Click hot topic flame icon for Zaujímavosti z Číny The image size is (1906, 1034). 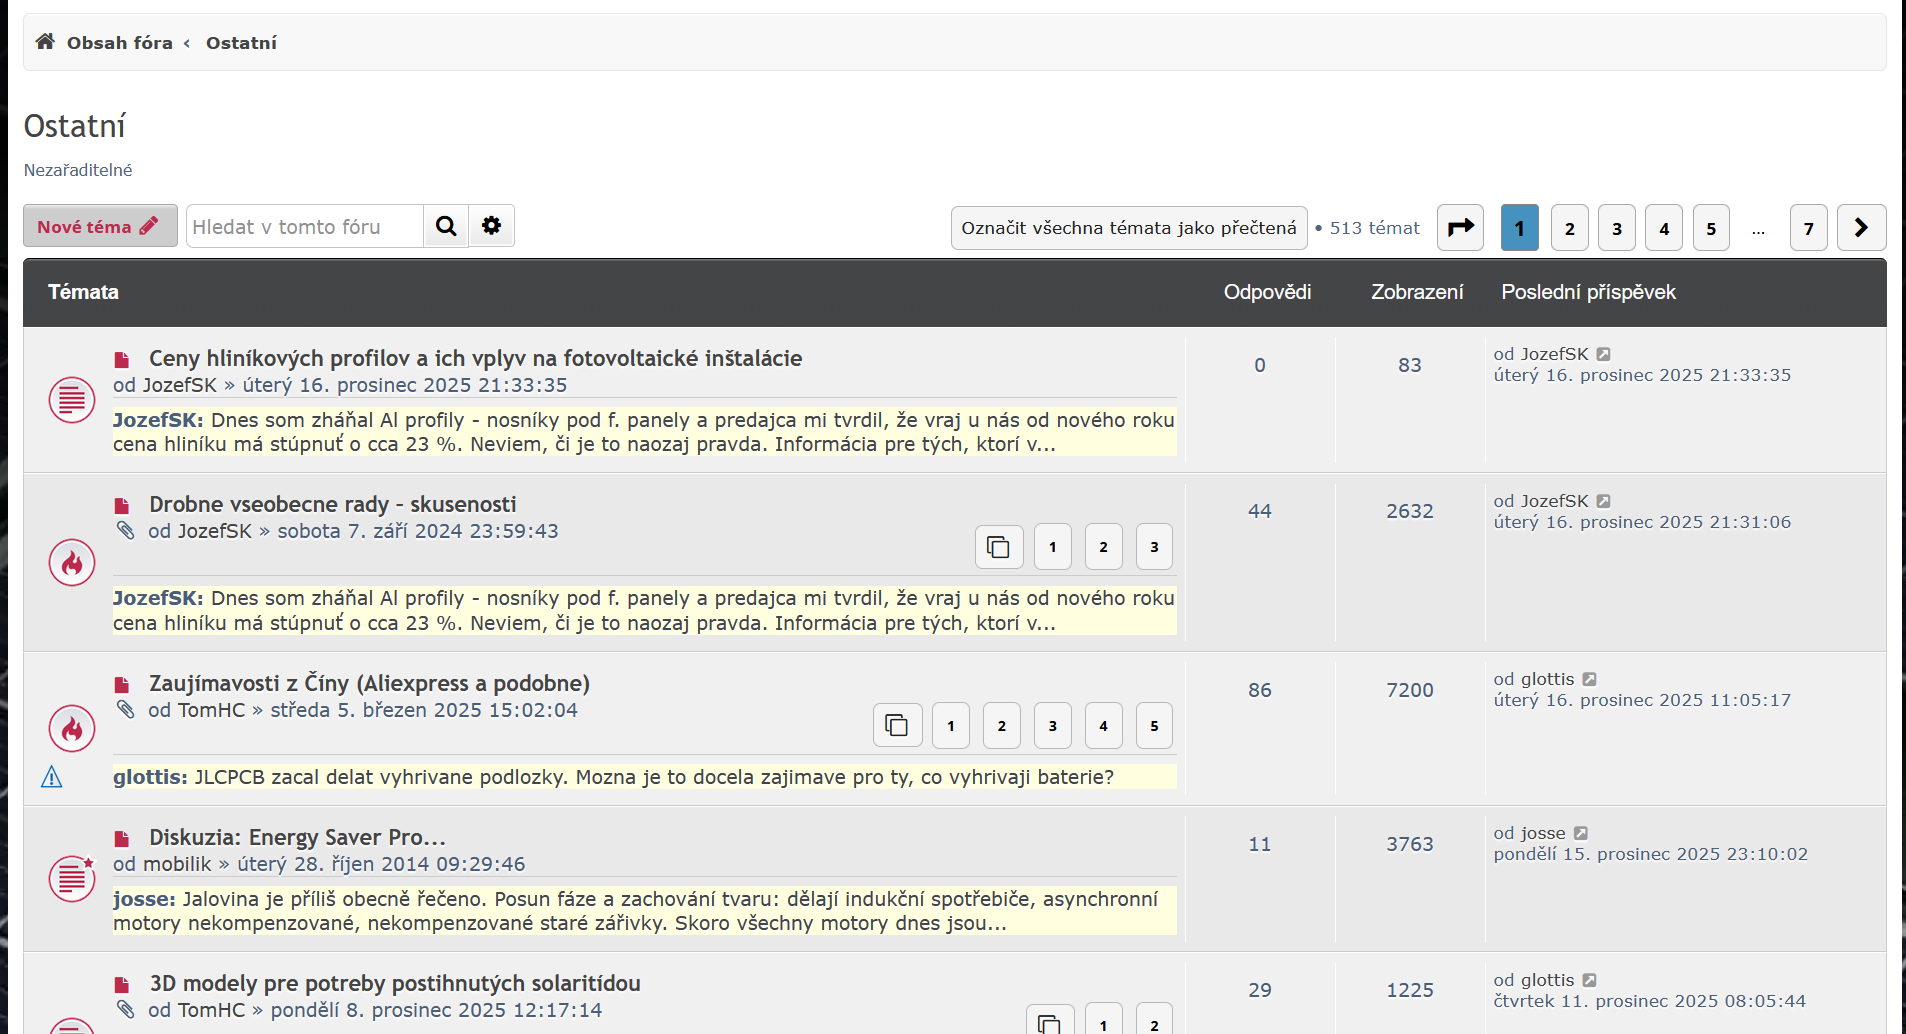click(72, 729)
